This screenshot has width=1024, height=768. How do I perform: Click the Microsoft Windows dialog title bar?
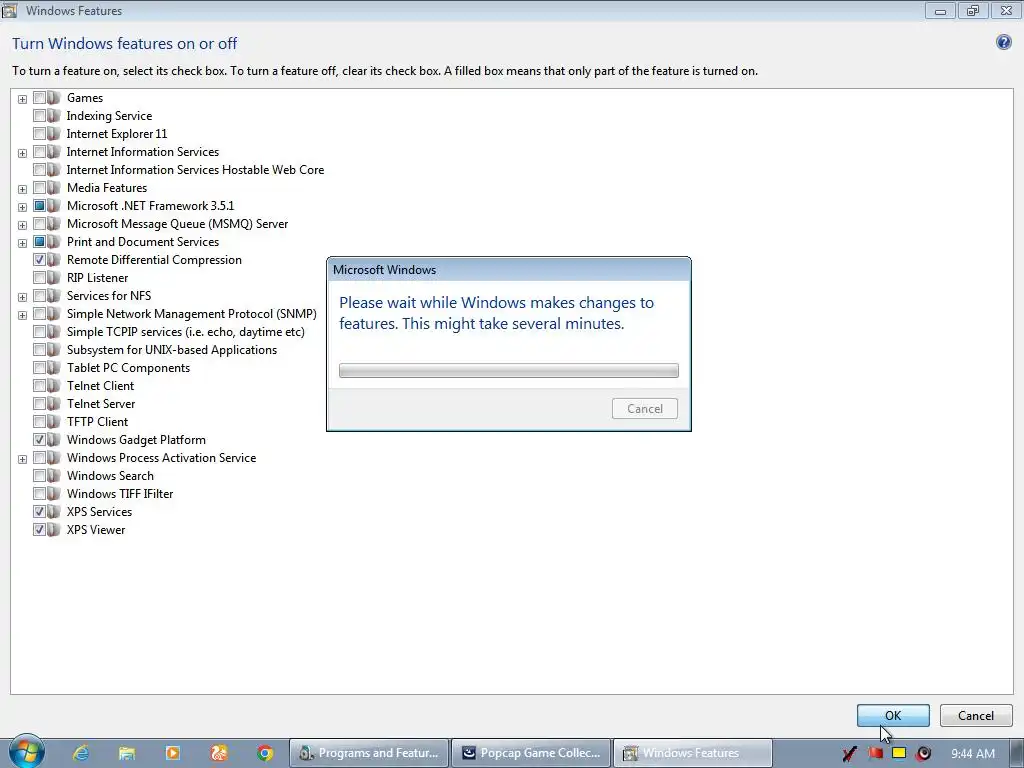(509, 270)
